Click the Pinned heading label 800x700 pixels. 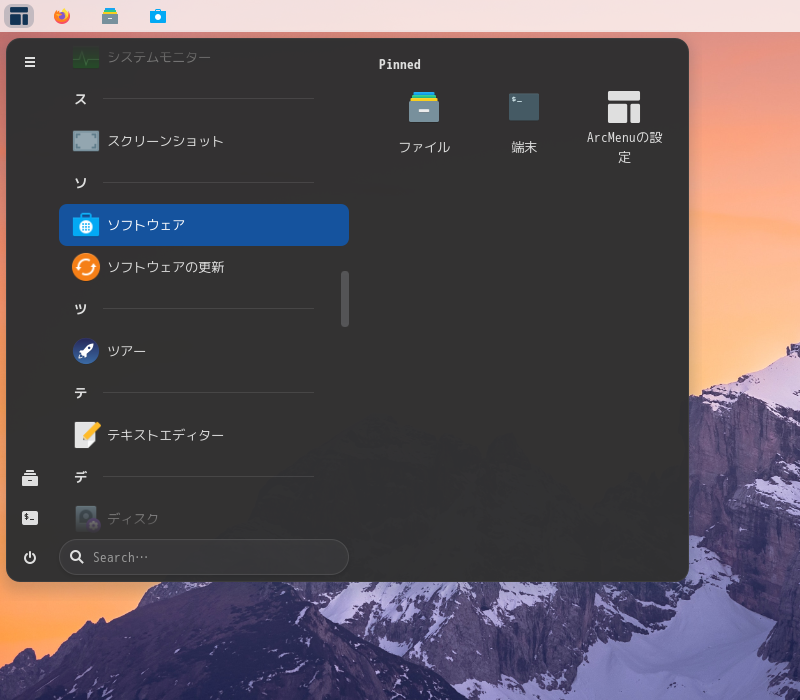[399, 64]
